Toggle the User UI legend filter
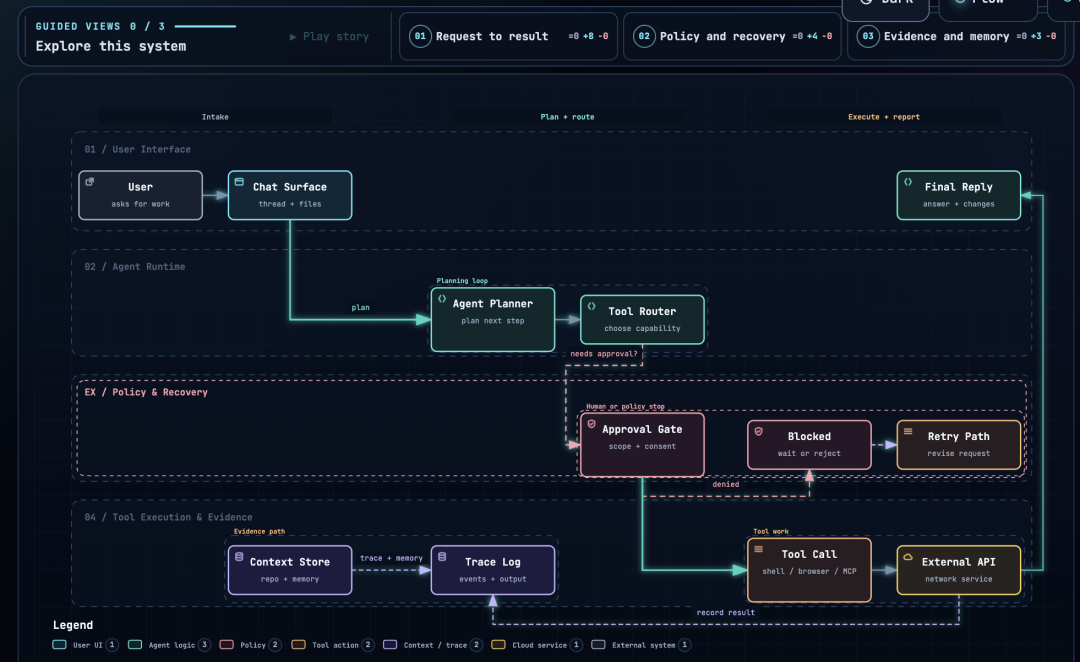 (85, 645)
